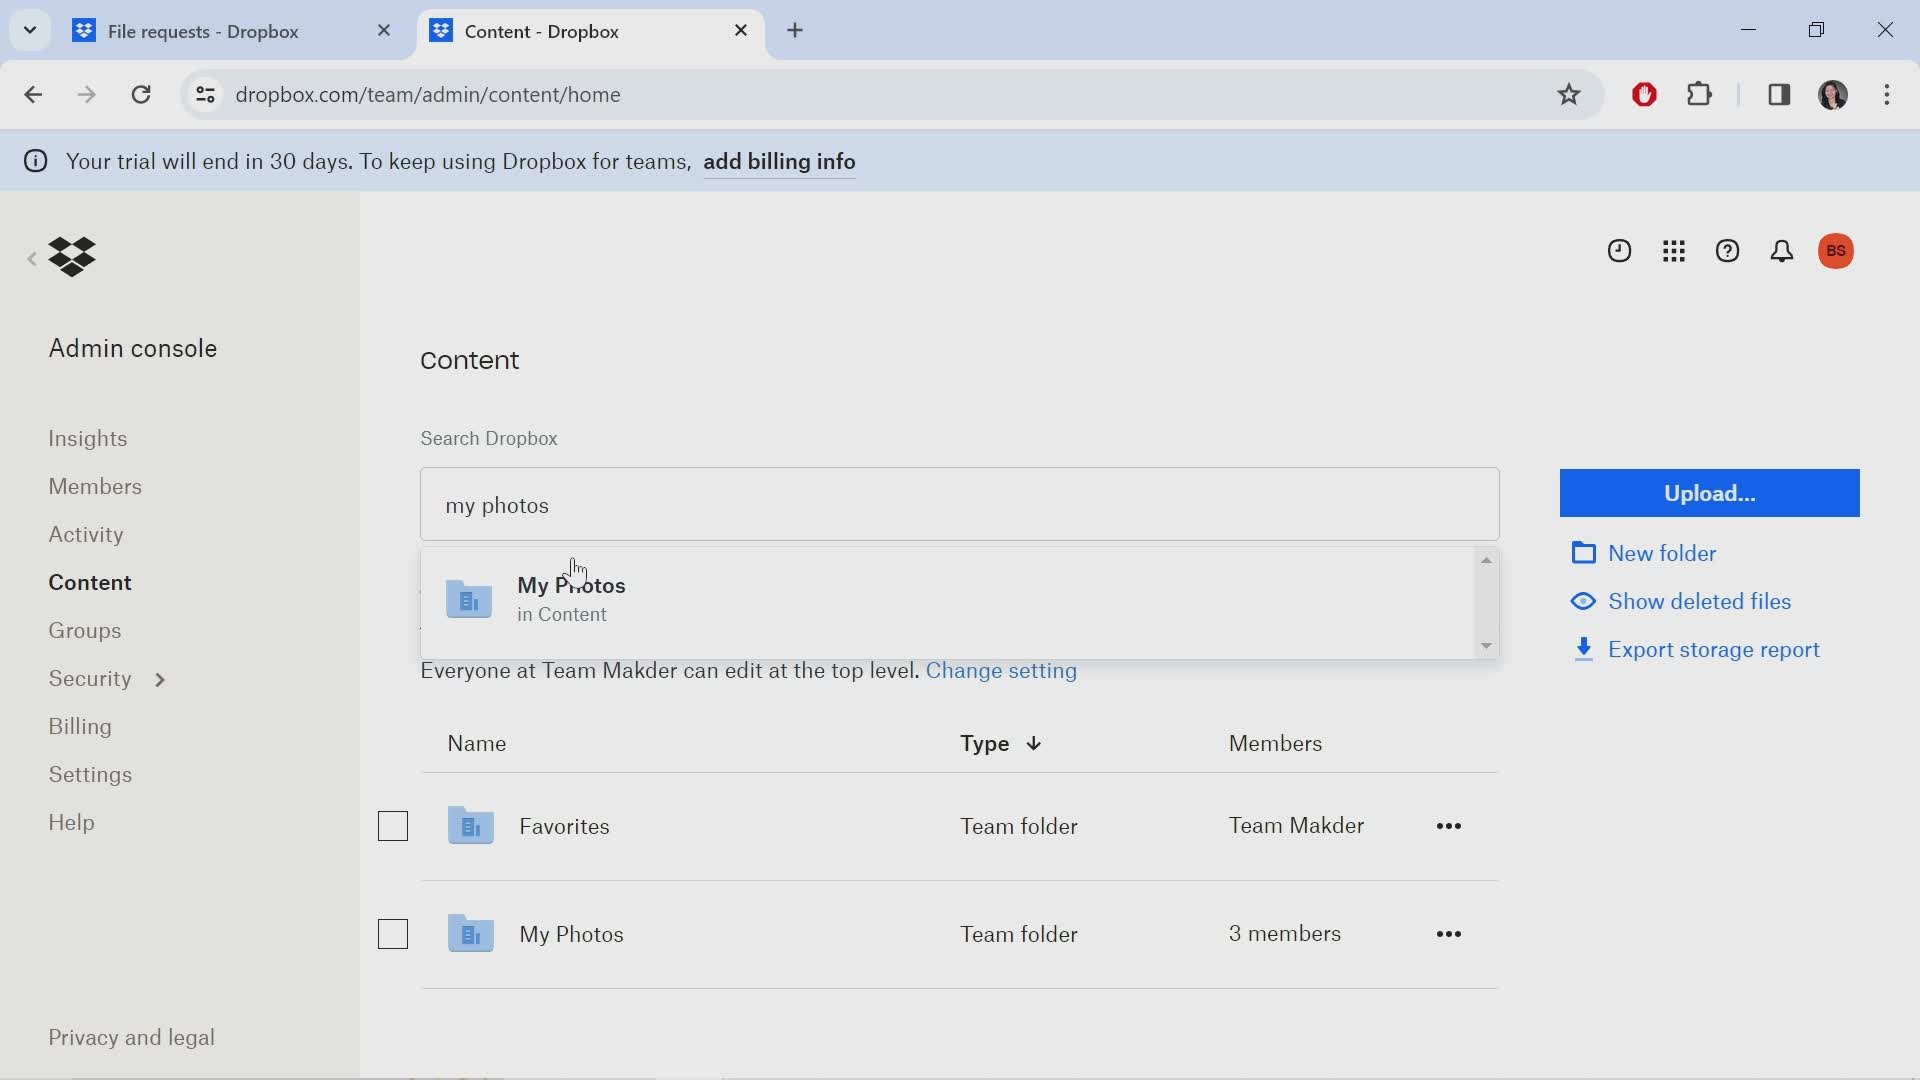The image size is (1920, 1080).
Task: Click the browser address bar URL
Action: click(428, 94)
